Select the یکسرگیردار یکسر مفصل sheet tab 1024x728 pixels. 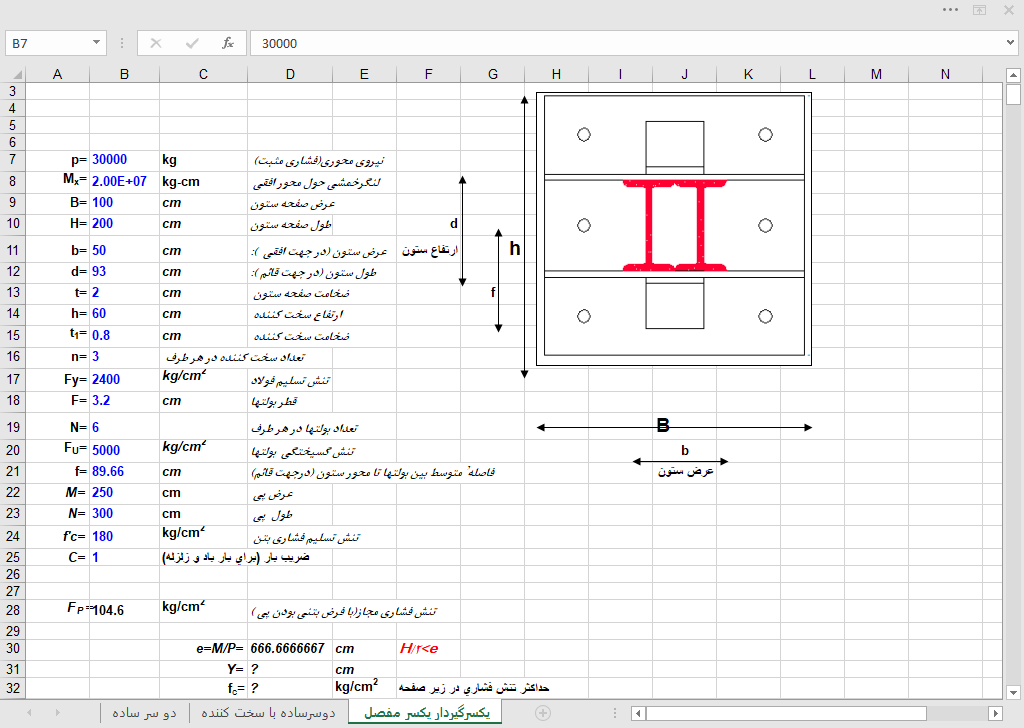[426, 713]
